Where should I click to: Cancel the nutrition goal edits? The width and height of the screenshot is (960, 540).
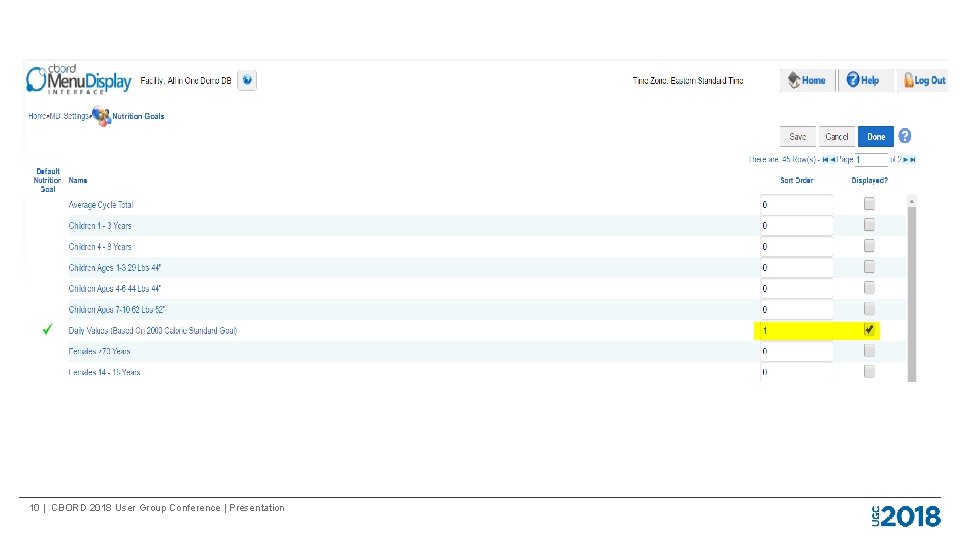(x=836, y=137)
